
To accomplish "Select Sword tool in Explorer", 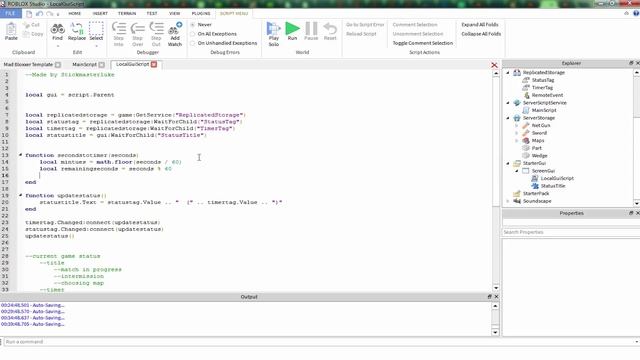I will tap(539, 133).
